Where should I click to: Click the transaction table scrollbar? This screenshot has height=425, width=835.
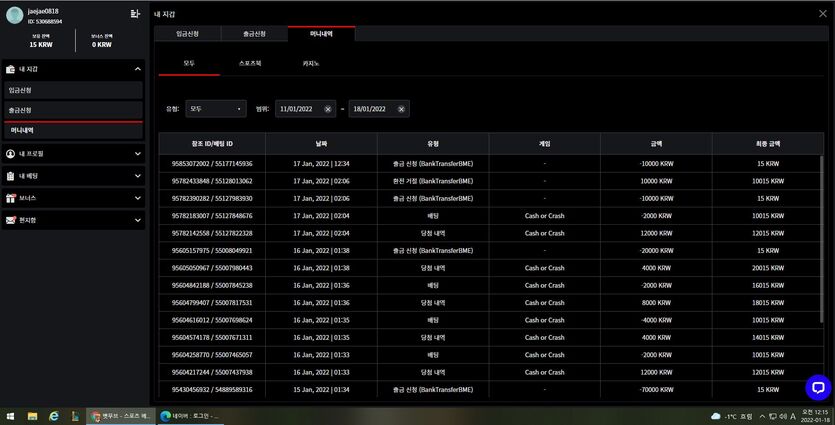tap(821, 239)
